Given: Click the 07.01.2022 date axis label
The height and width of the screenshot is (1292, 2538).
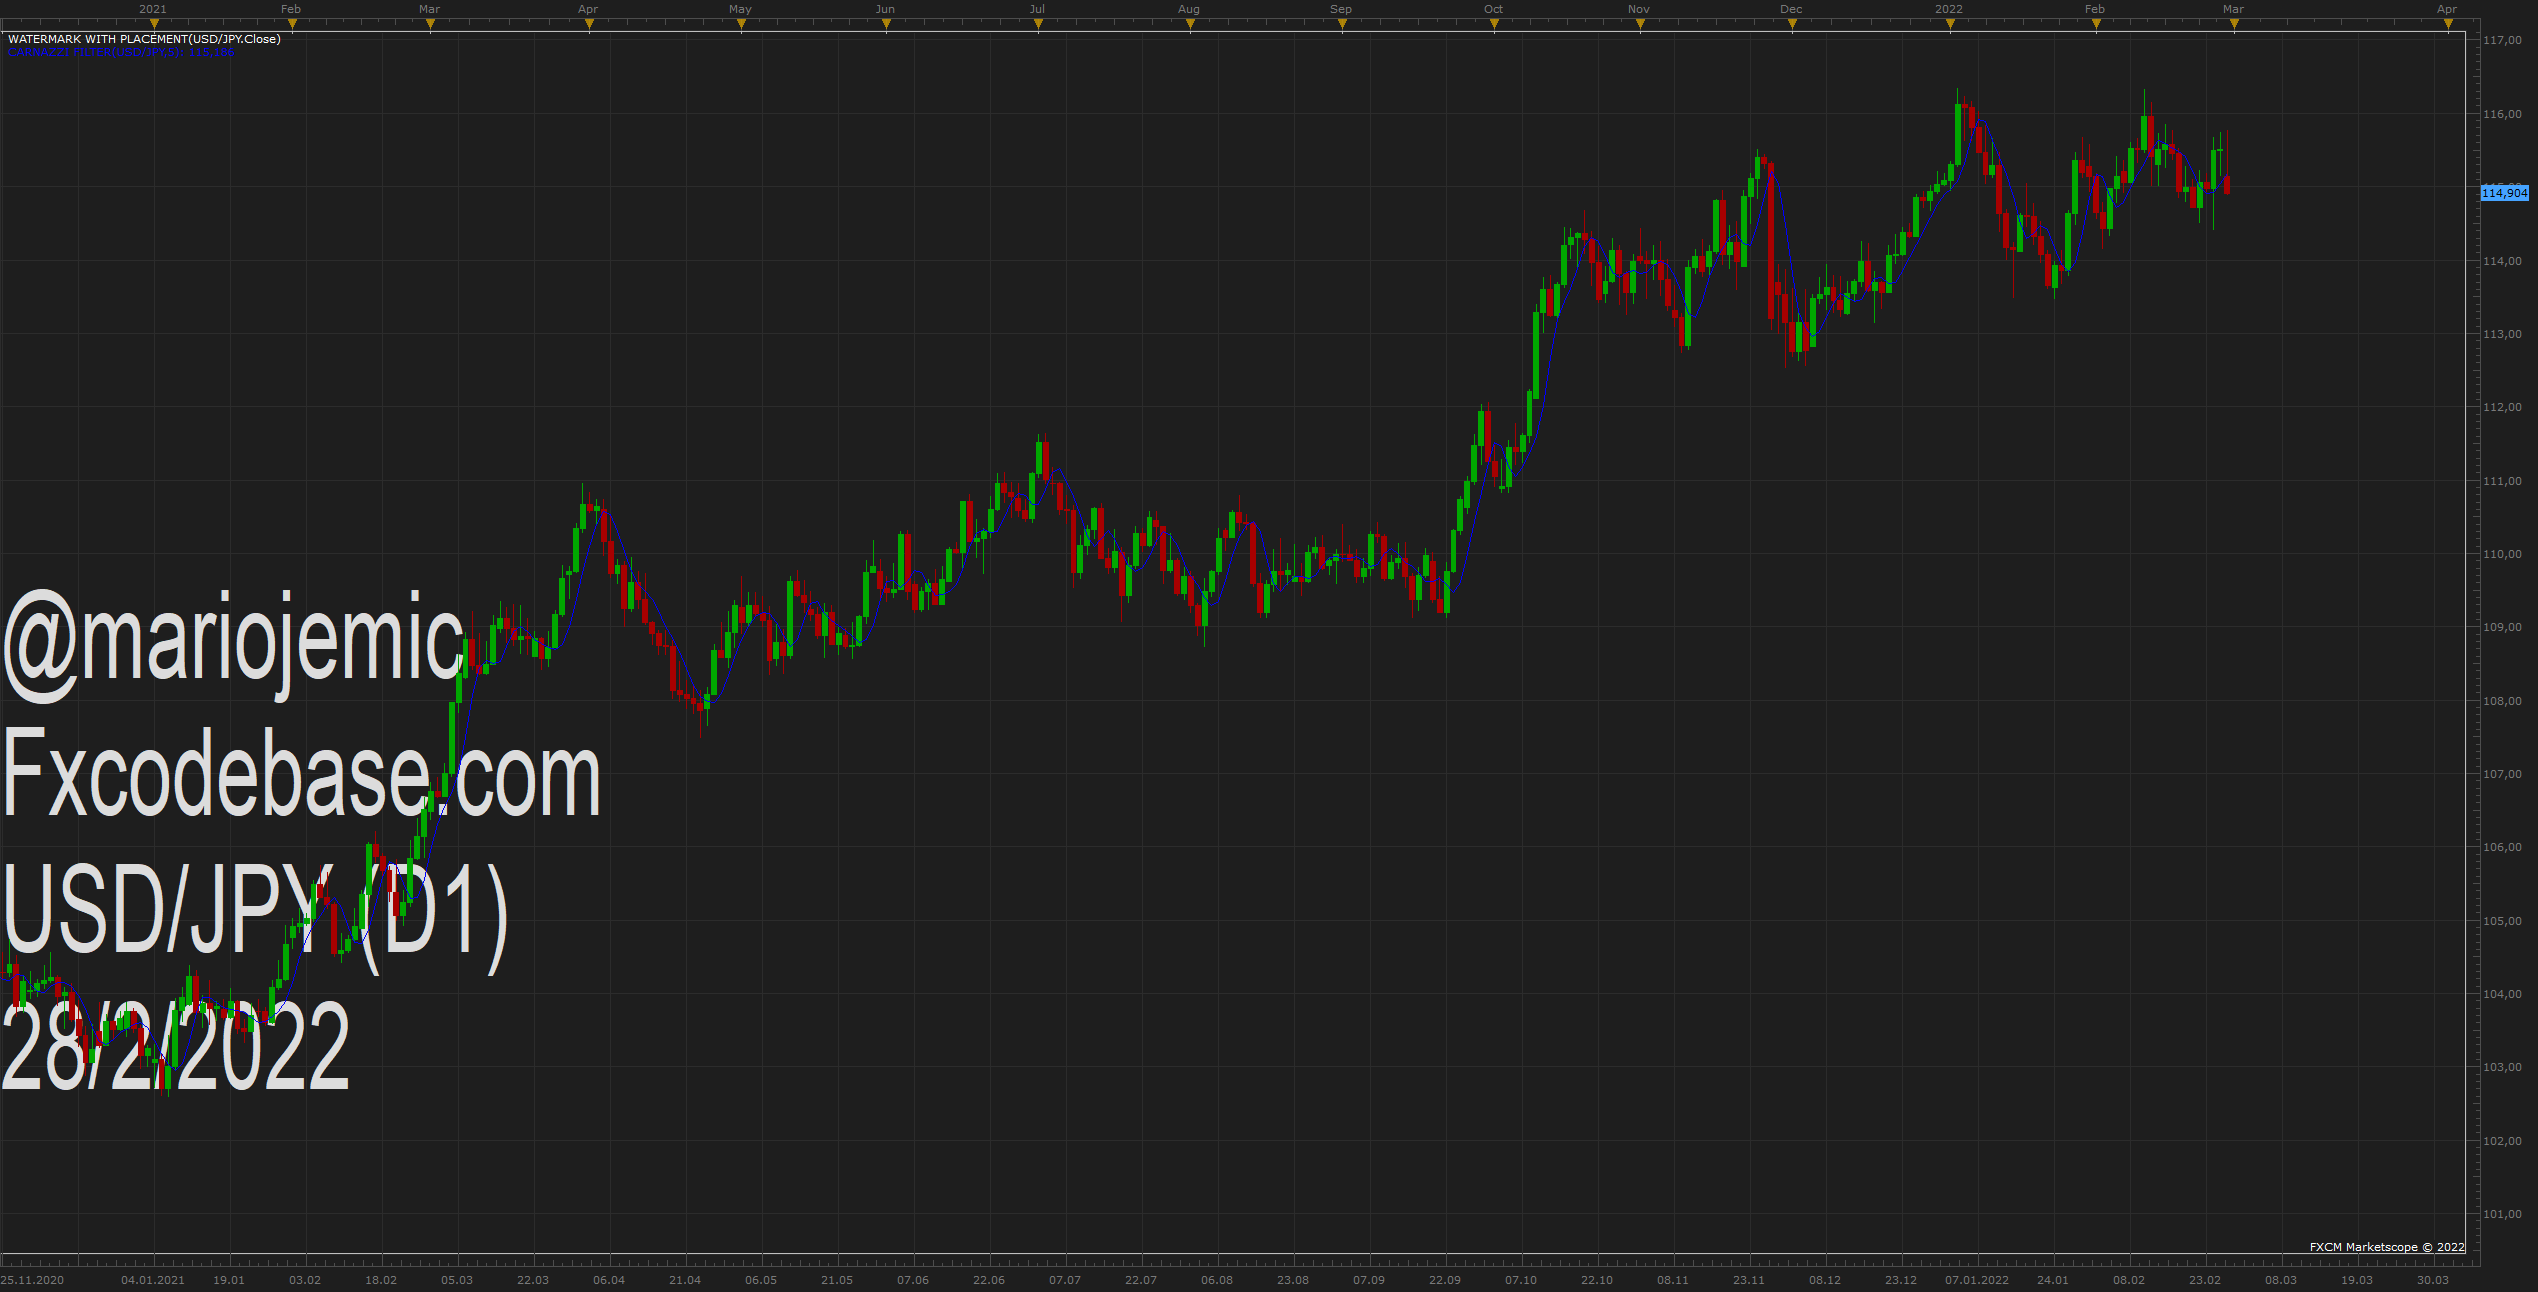Looking at the screenshot, I should coord(1977,1280).
